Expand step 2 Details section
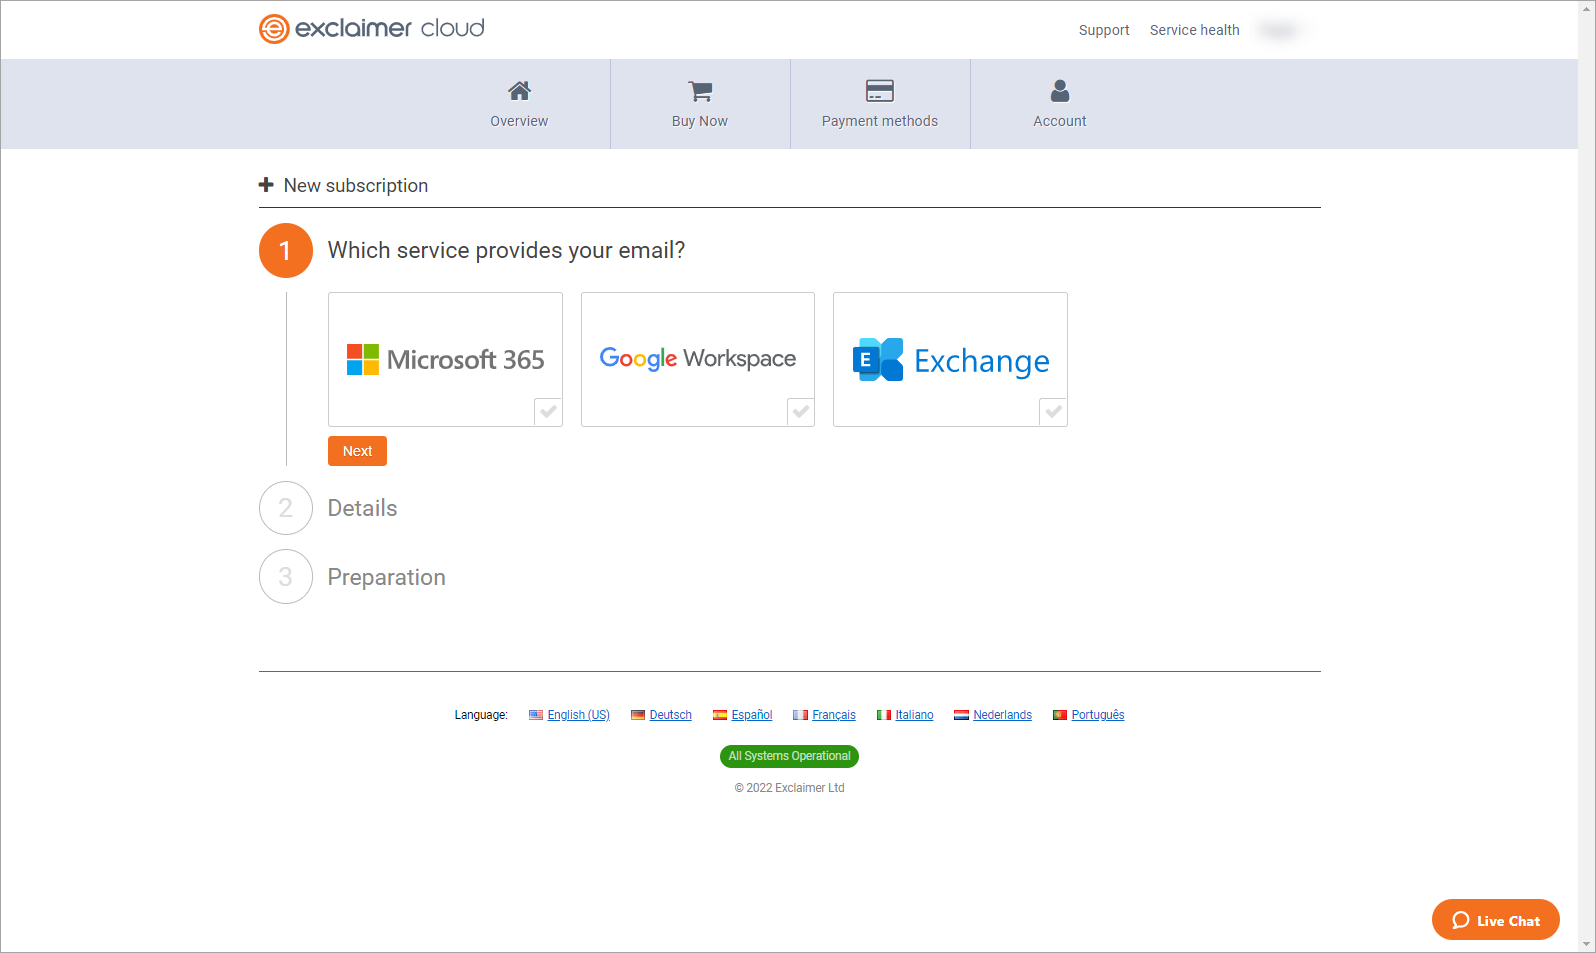 (x=362, y=508)
